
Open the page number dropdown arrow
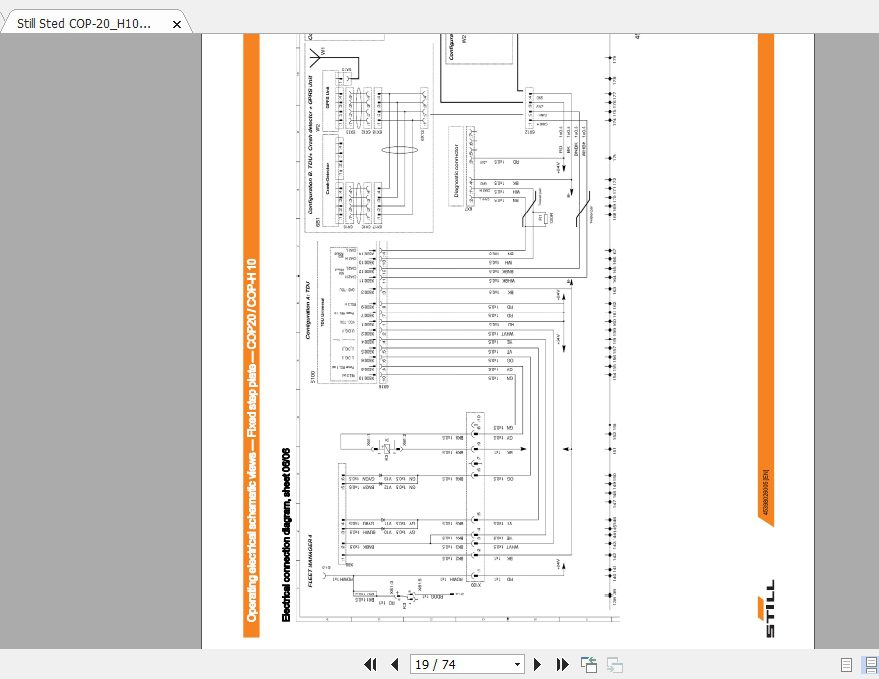coord(517,665)
